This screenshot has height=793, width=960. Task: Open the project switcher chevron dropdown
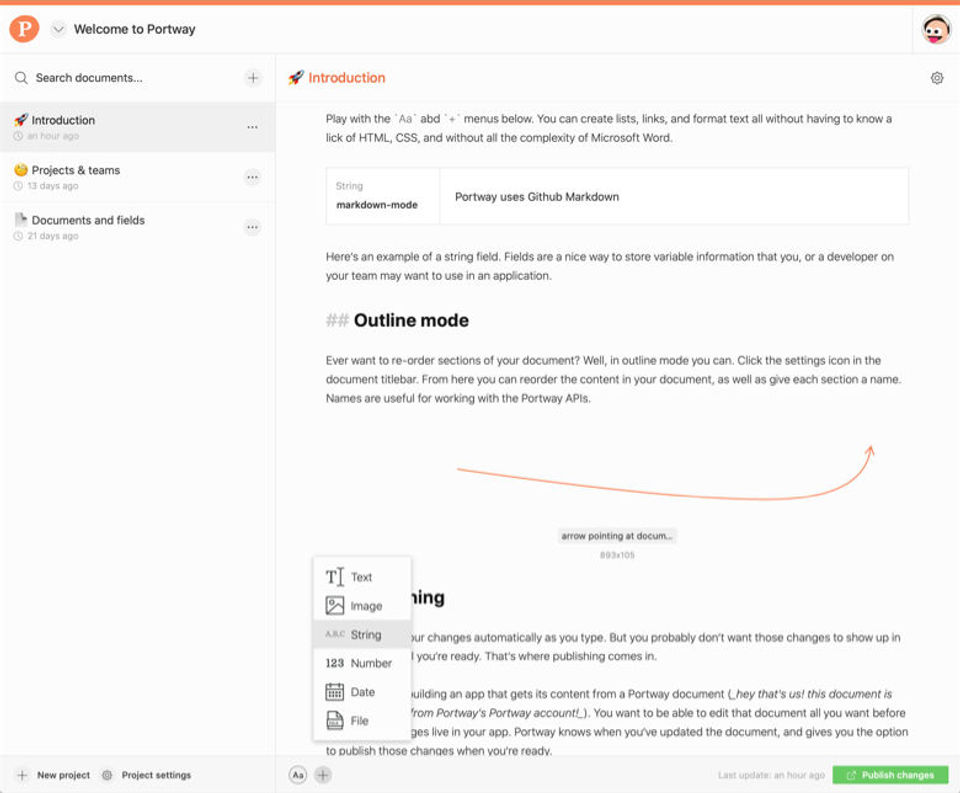pos(58,29)
